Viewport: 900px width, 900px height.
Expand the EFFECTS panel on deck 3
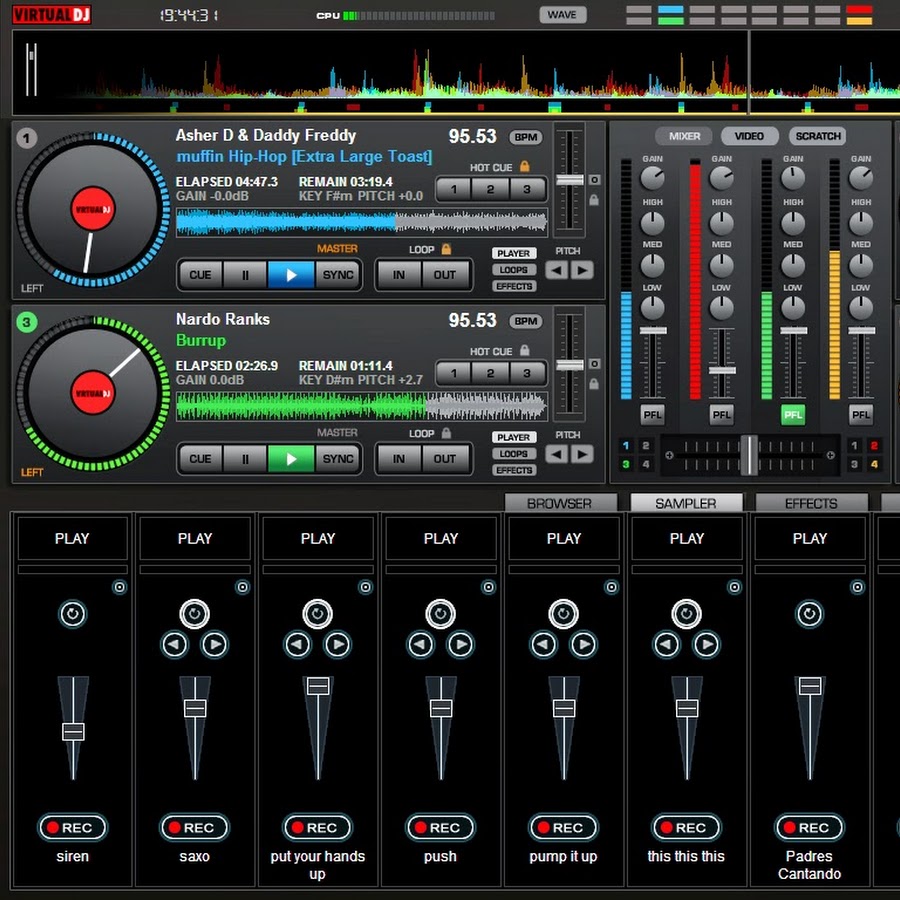pyautogui.click(x=513, y=470)
